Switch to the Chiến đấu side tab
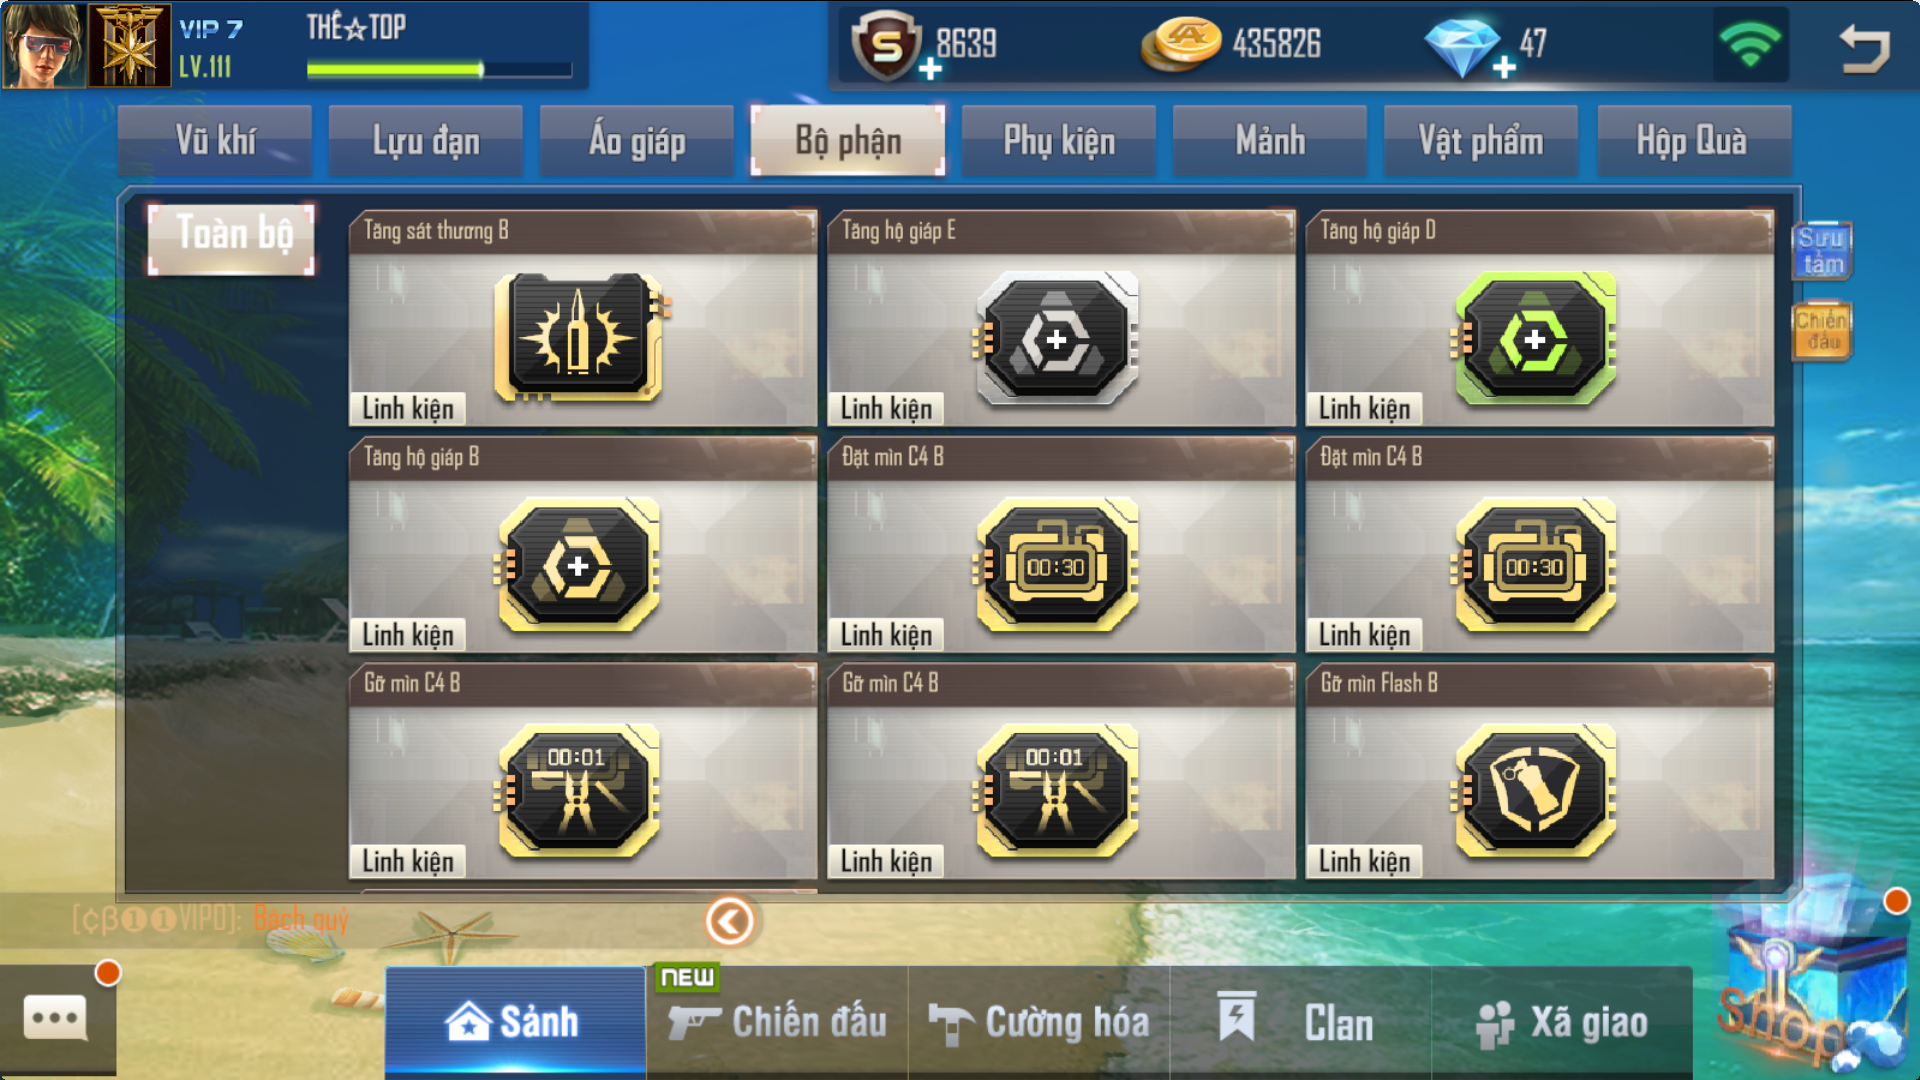 [x=1822, y=331]
